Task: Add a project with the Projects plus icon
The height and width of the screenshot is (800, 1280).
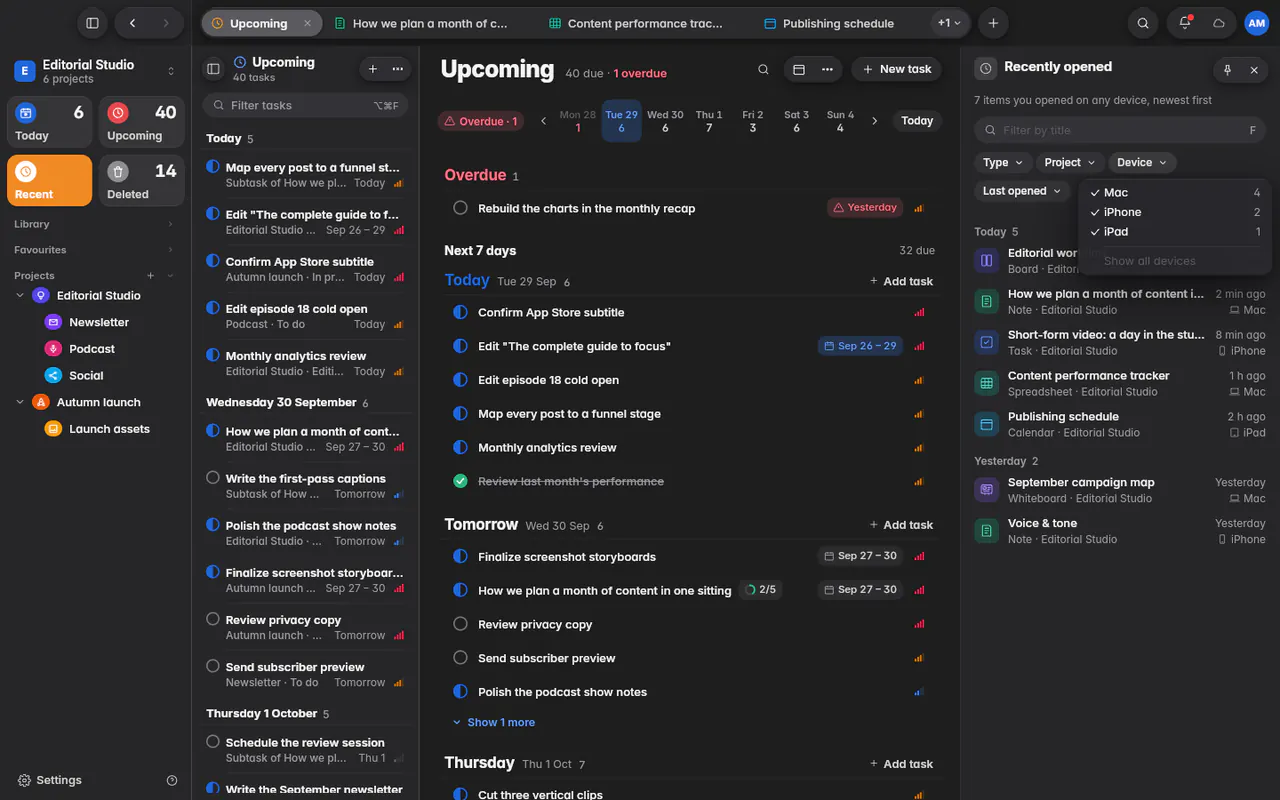Action: click(151, 275)
